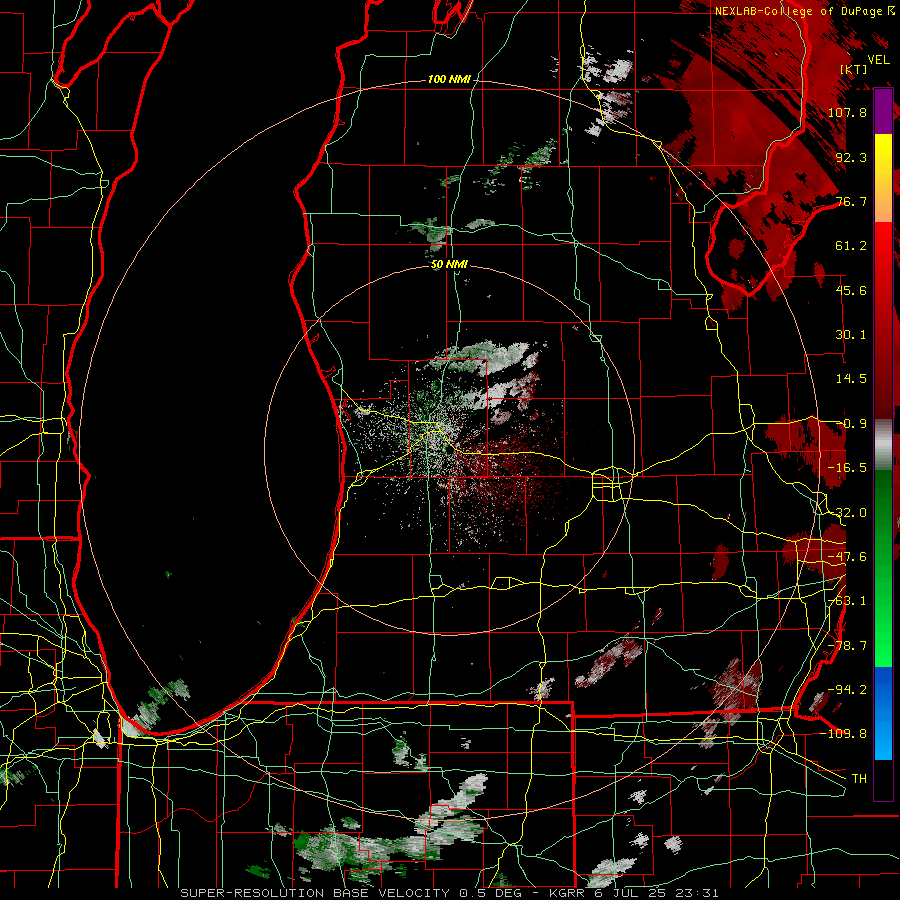Viewport: 900px width, 900px height.
Task: Click the -47.6 legend value
Action: click(x=847, y=557)
